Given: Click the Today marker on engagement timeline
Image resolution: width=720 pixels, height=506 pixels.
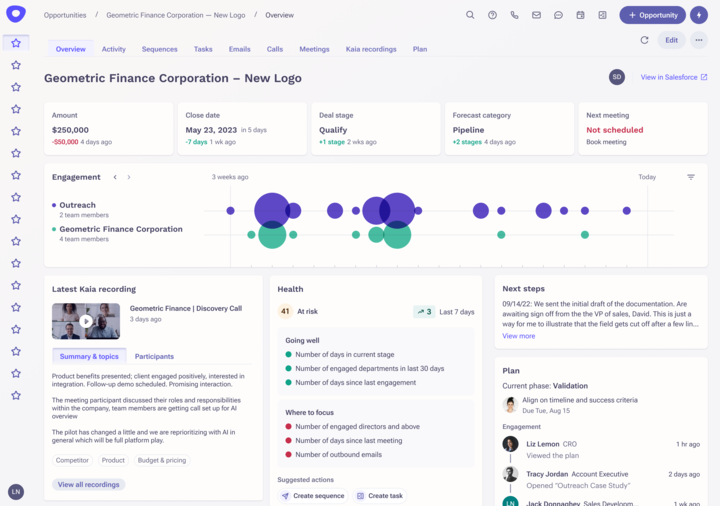Looking at the screenshot, I should click(x=647, y=177).
